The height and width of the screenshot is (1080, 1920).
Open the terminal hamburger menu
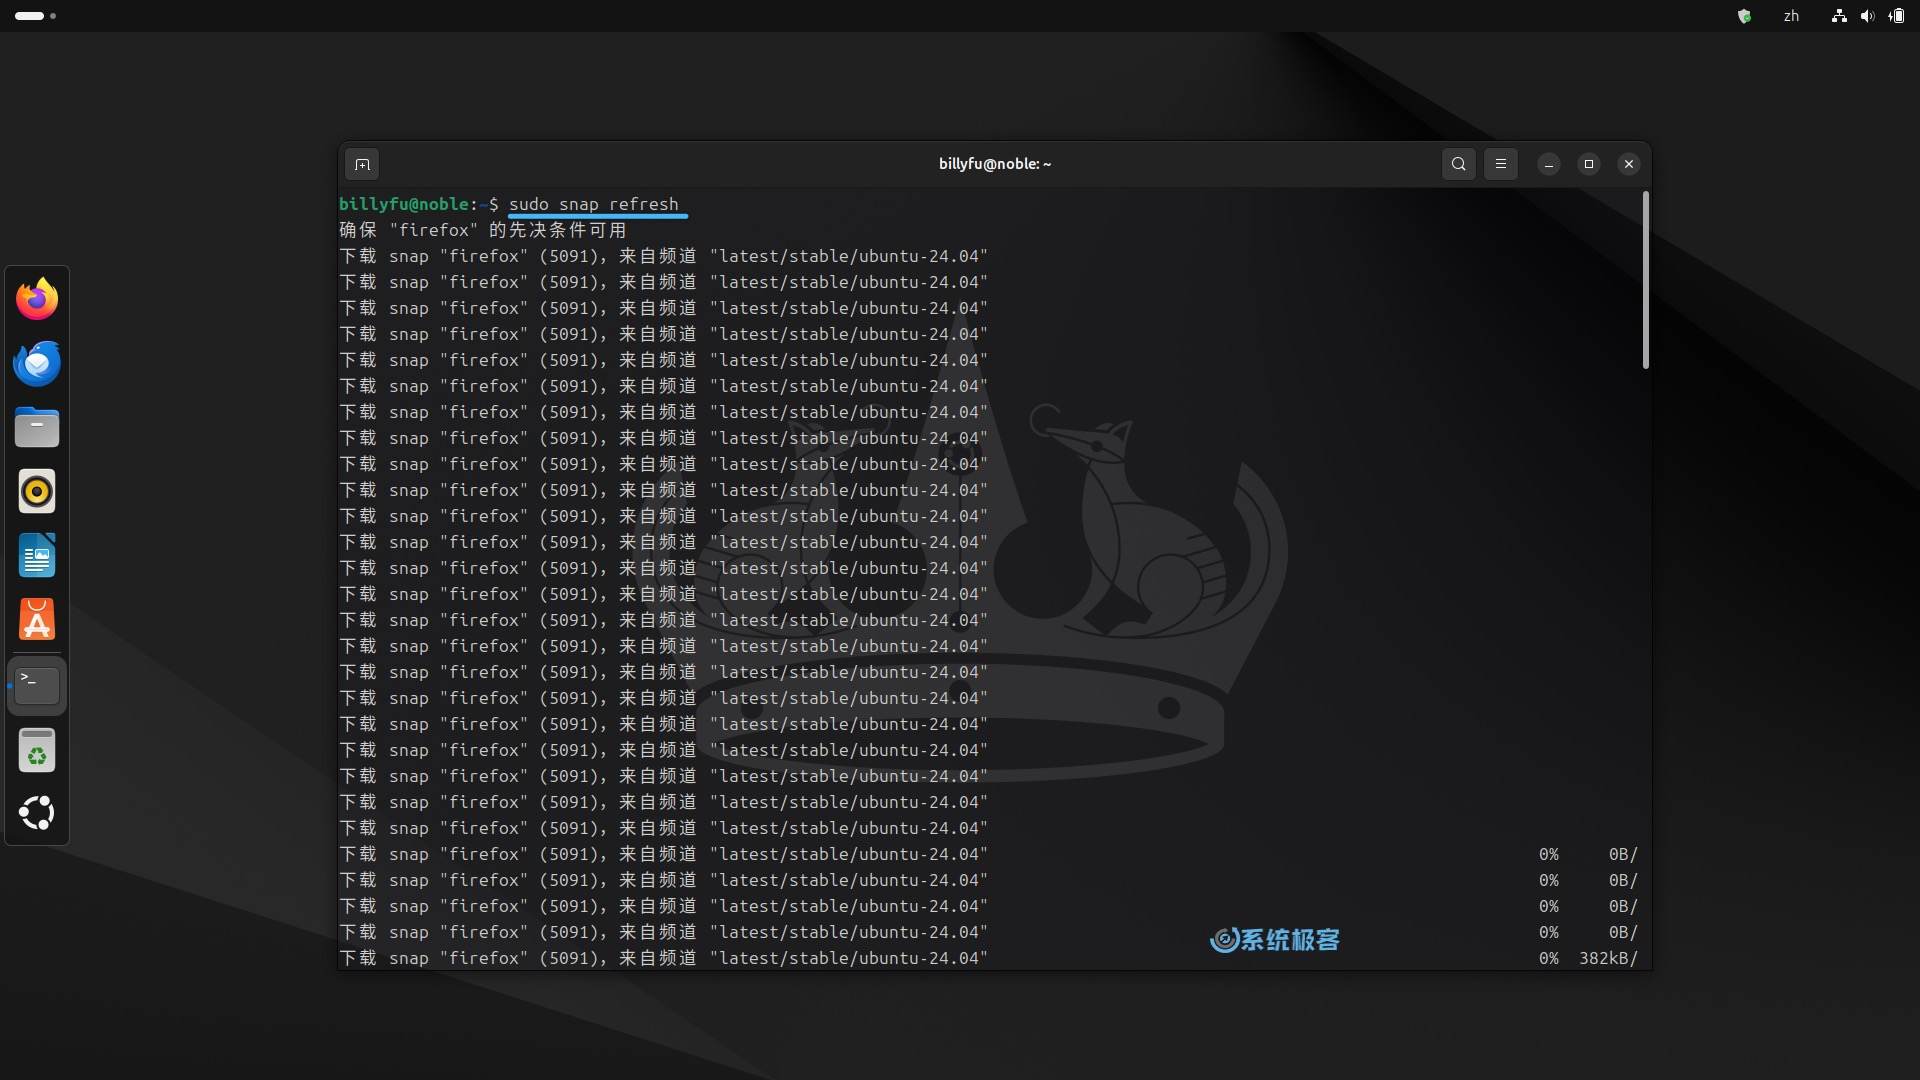coord(1501,164)
